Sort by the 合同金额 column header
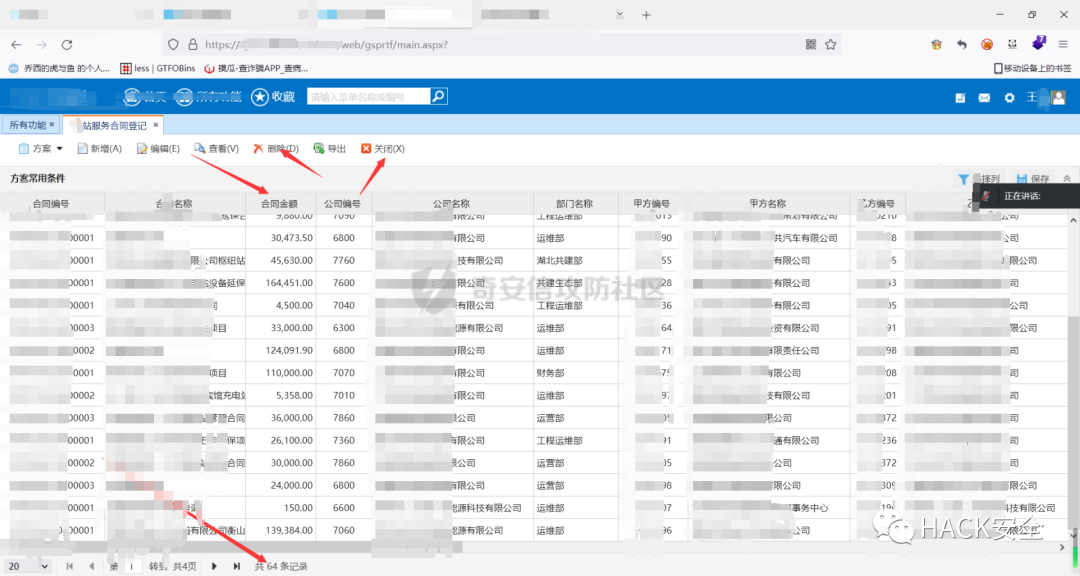The image size is (1080, 576). click(280, 204)
